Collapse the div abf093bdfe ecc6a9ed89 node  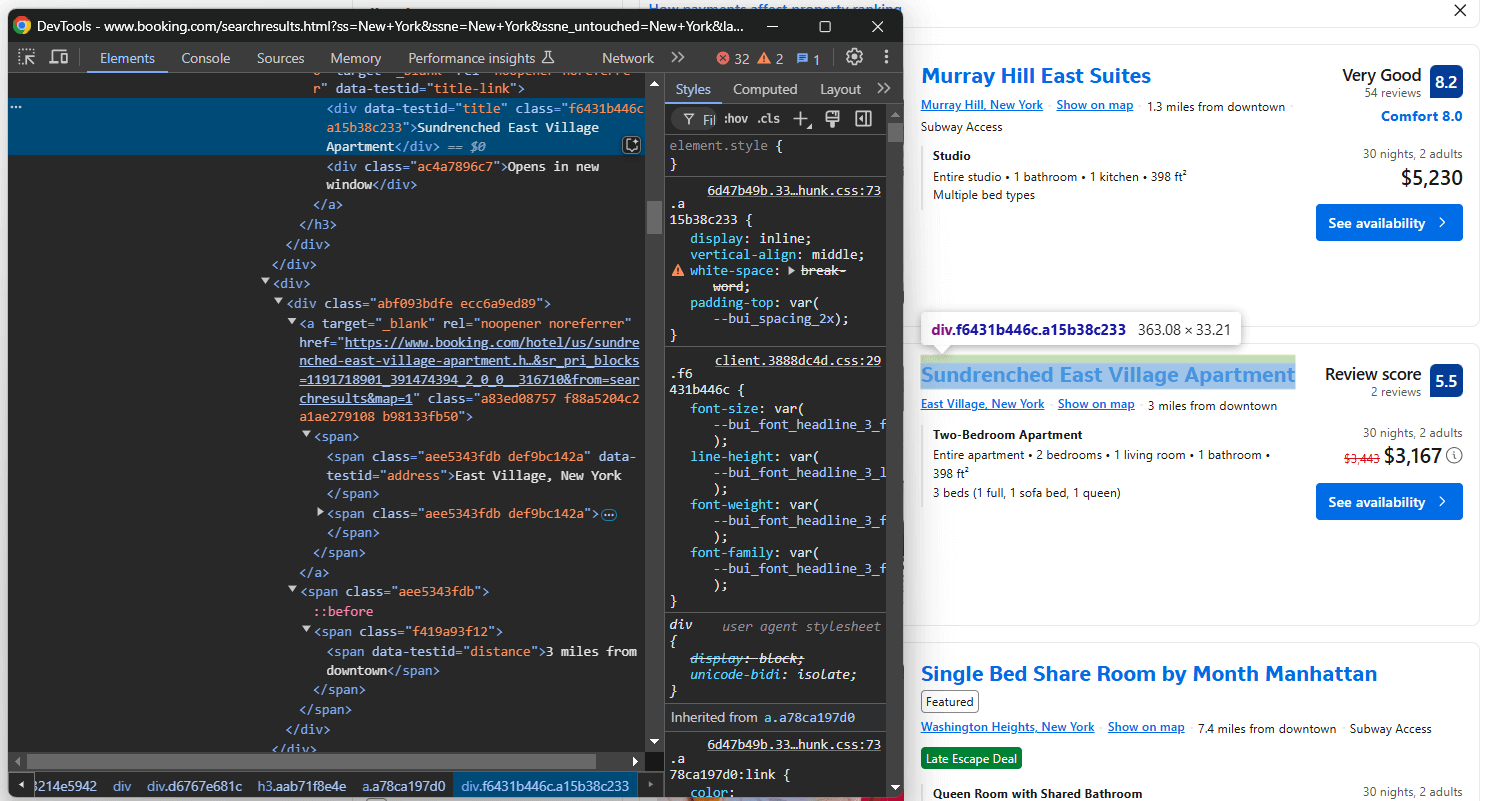[279, 303]
